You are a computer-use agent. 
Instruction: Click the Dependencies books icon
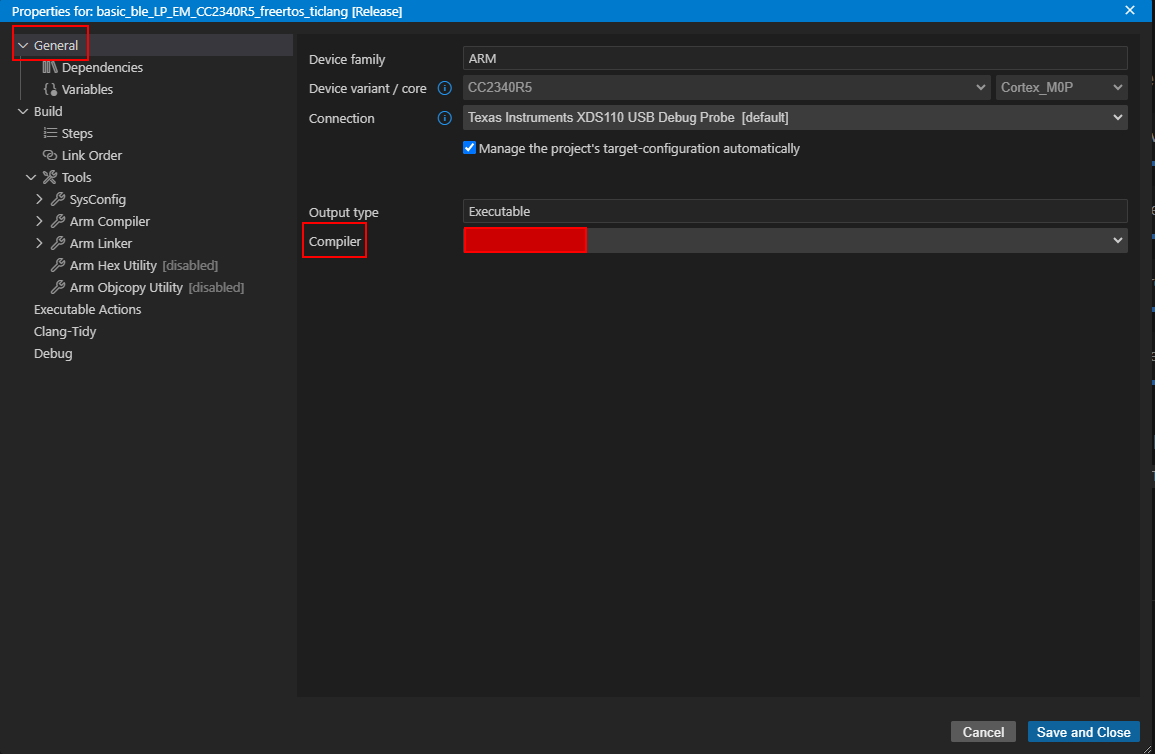[x=50, y=67]
